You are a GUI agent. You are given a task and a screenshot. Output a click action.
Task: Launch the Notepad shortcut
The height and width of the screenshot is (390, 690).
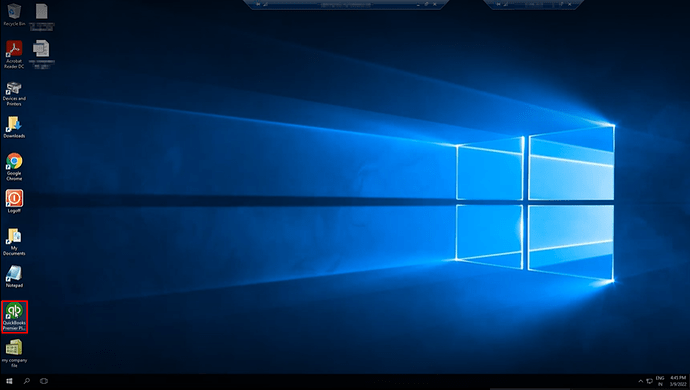pyautogui.click(x=14, y=276)
